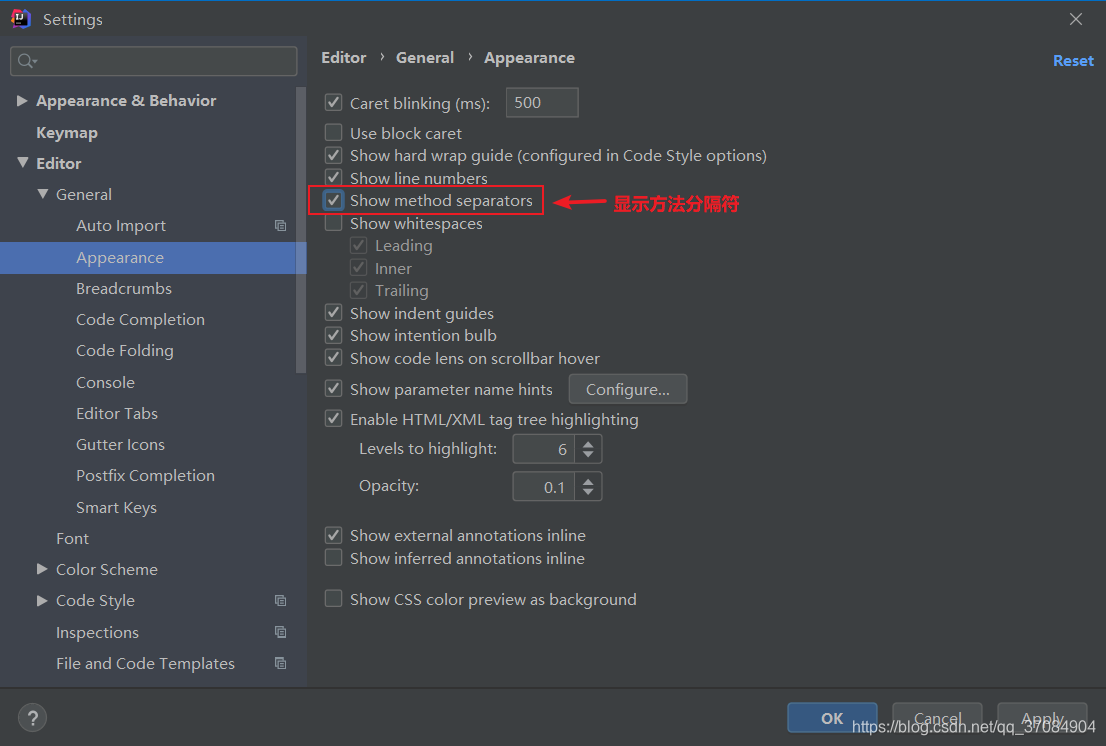This screenshot has height=746, width=1106.
Task: Toggle Show code lens on scrollbar hover
Action: (x=334, y=357)
